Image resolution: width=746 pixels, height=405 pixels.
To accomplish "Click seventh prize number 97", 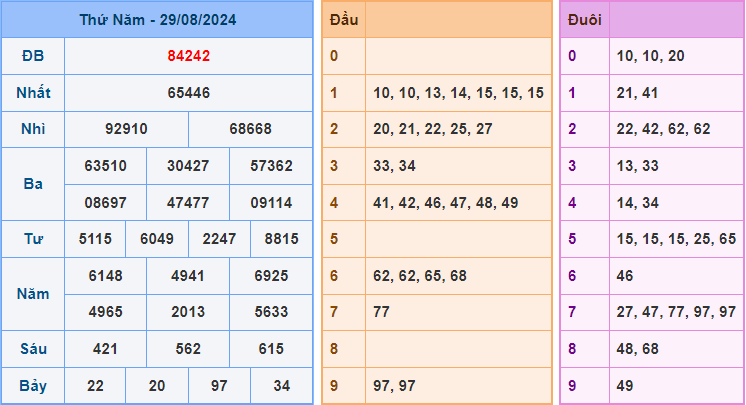I will (219, 385).
